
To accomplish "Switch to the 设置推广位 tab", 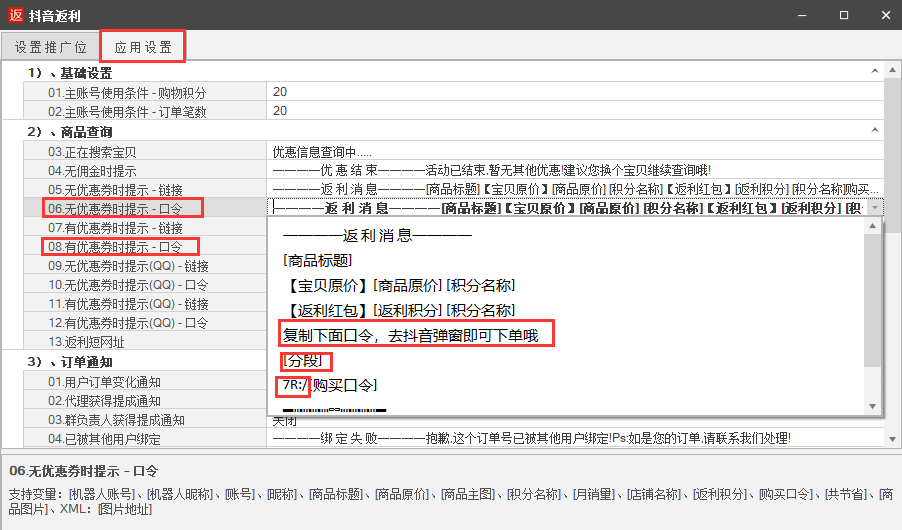I will (50, 47).
